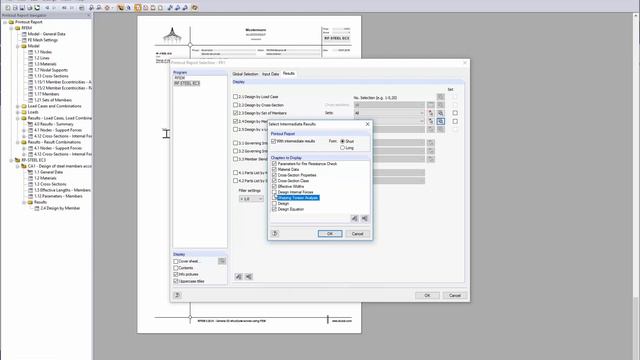Screen dimensions: 640x360
Task: Collapse CA1 Design of steel members node
Action: (18, 166)
